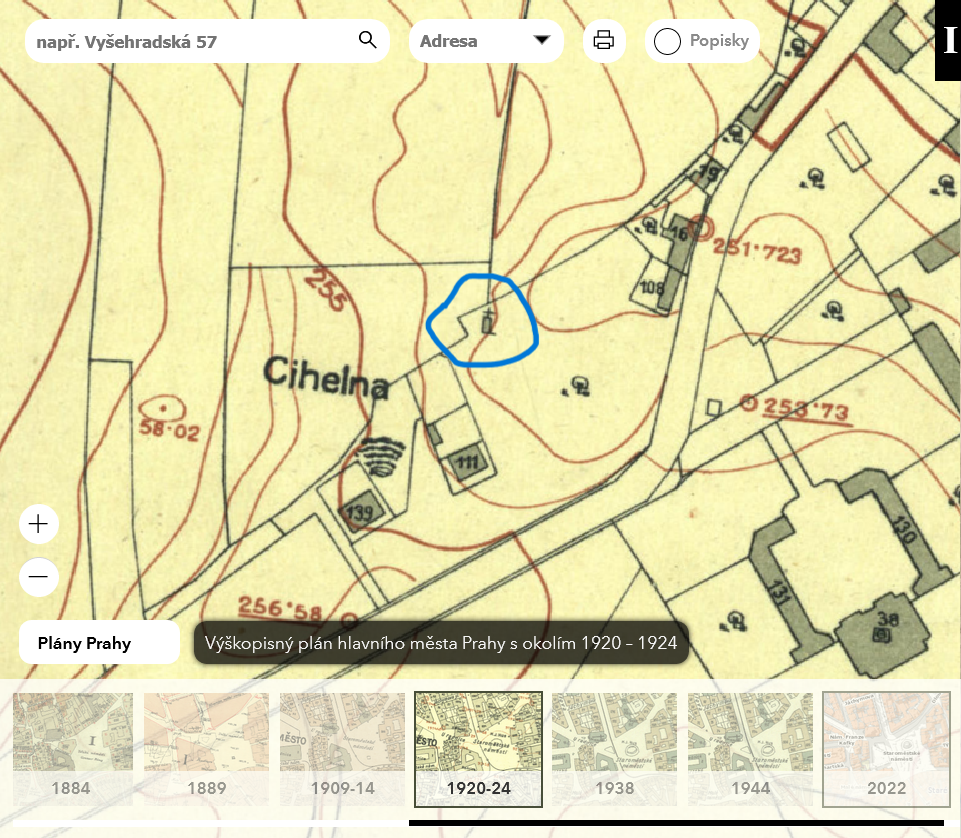Open the print map button
Image resolution: width=961 pixels, height=838 pixels.
point(604,41)
